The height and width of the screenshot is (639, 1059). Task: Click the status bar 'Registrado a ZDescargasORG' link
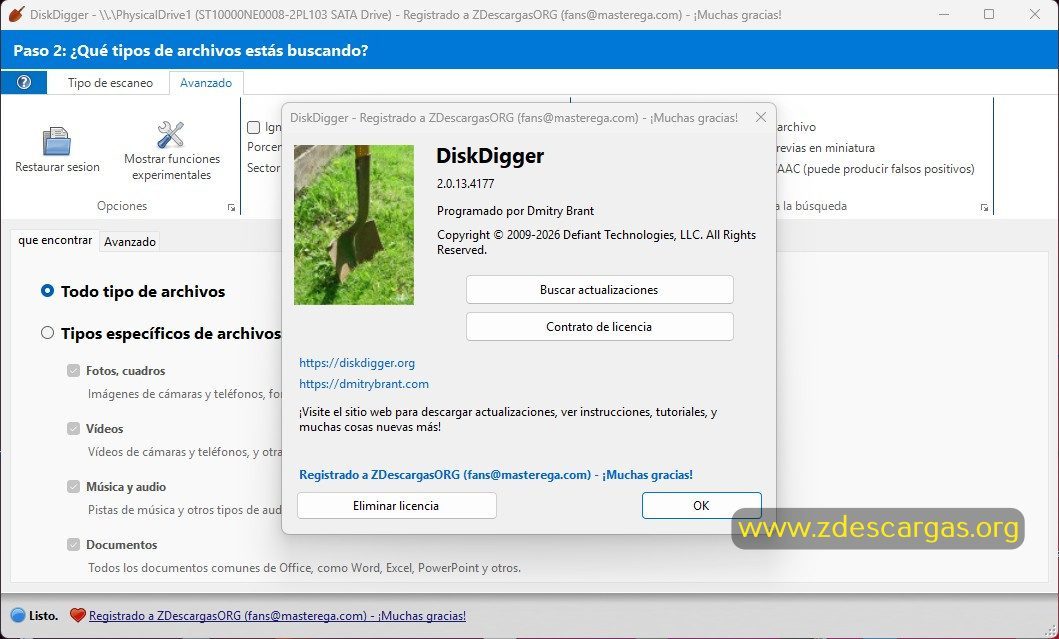277,615
